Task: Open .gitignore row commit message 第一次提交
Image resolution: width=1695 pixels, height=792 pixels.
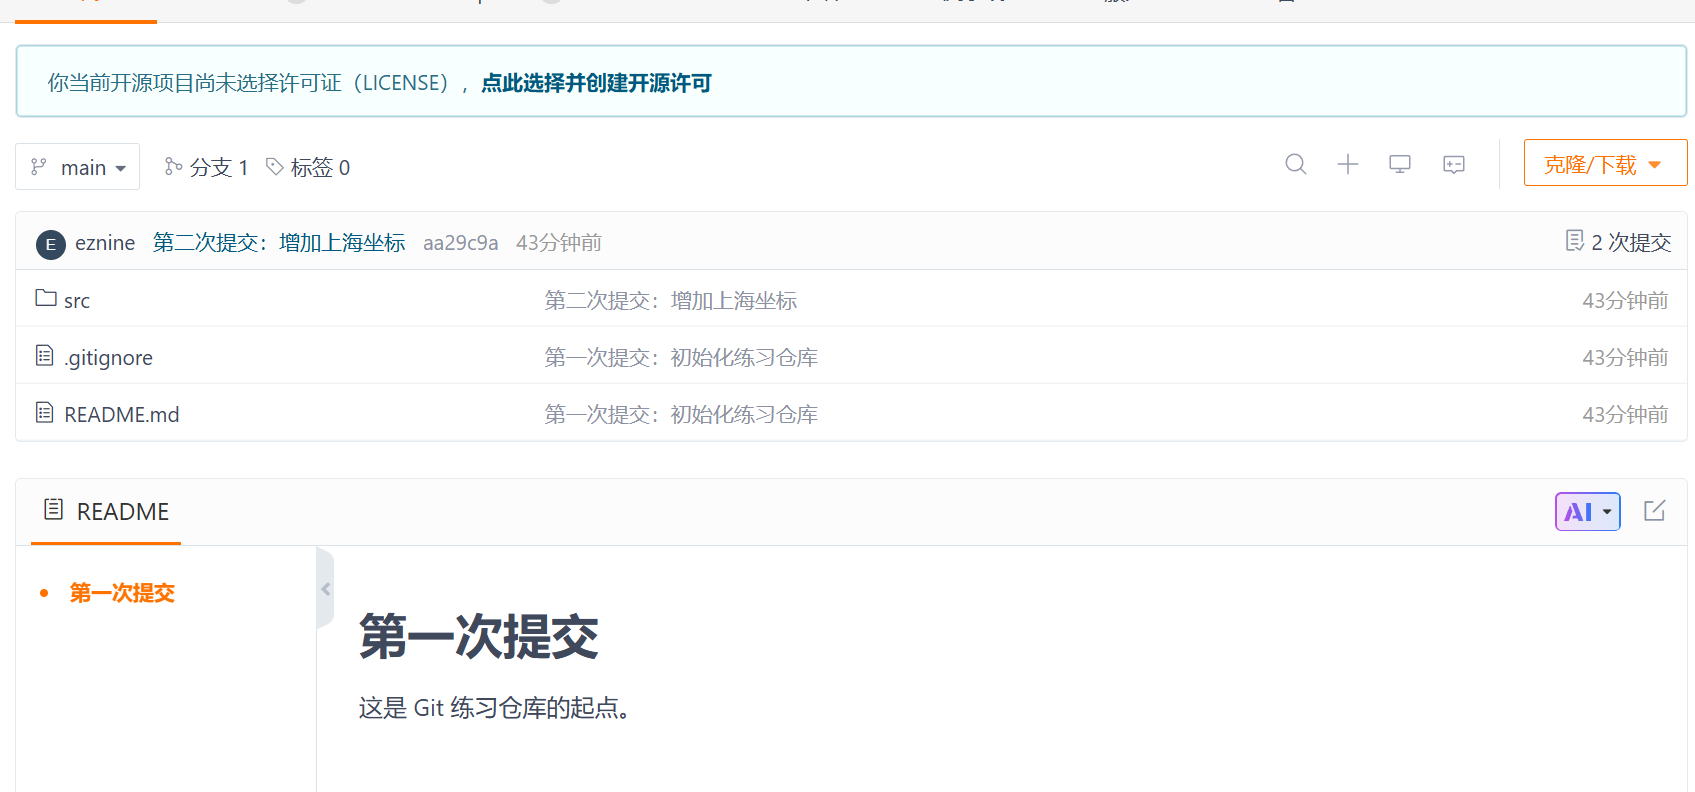Action: tap(681, 358)
